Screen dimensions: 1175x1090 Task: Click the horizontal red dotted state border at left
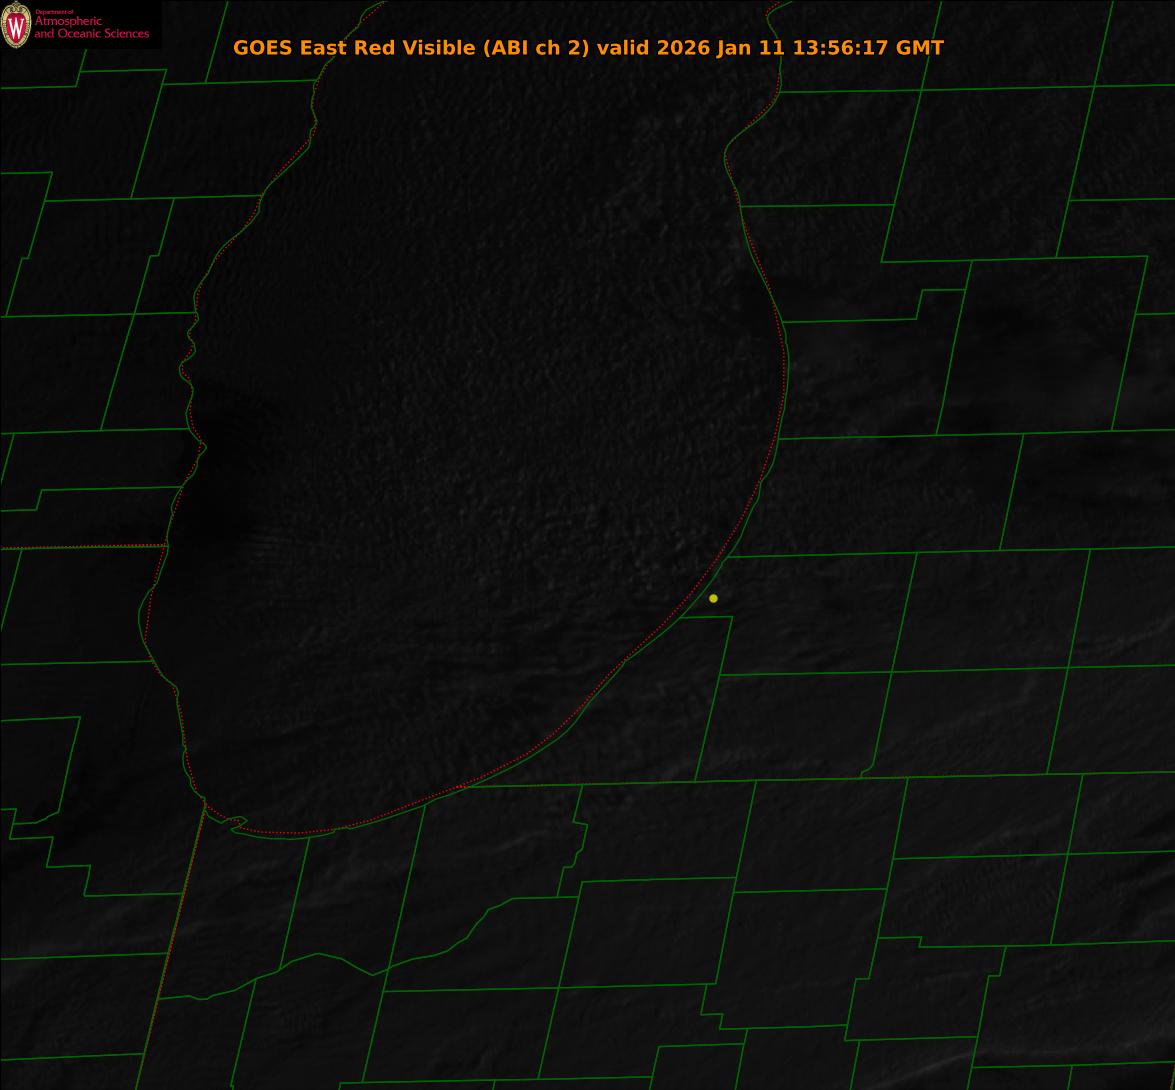click(82, 547)
